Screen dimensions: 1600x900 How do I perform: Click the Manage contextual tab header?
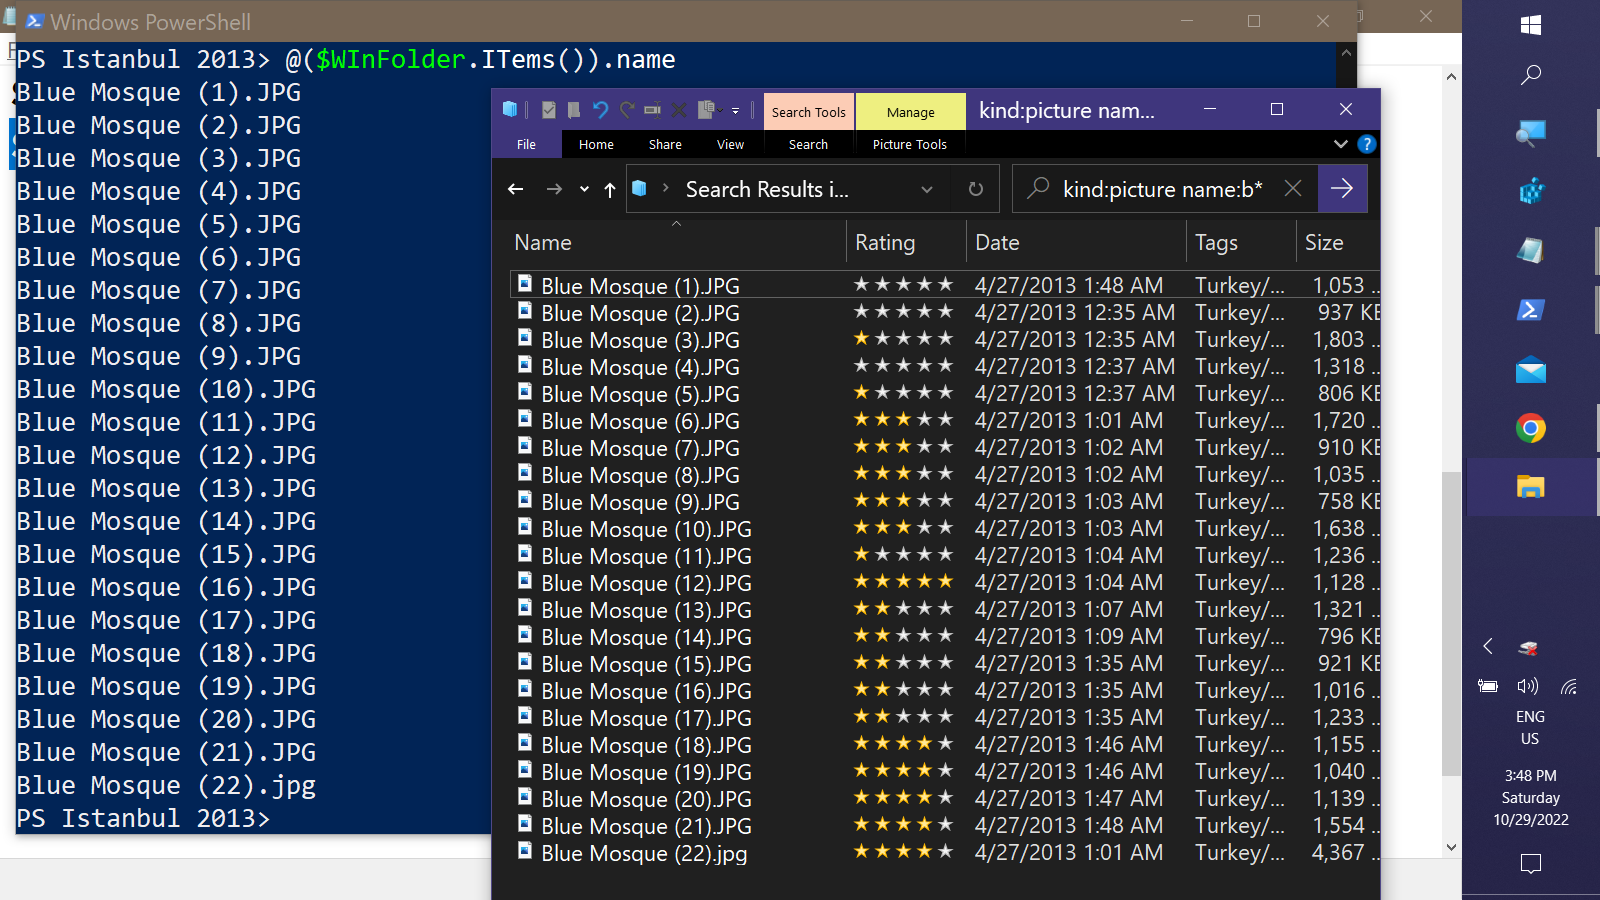pos(910,112)
